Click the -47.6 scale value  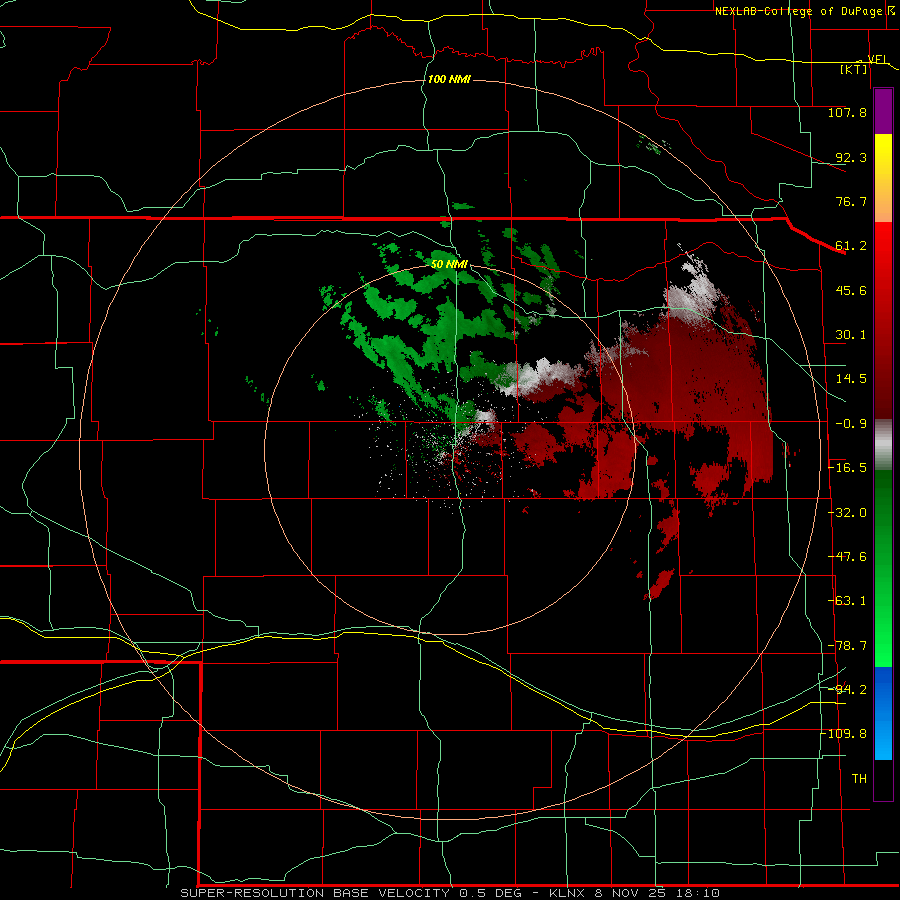(847, 557)
